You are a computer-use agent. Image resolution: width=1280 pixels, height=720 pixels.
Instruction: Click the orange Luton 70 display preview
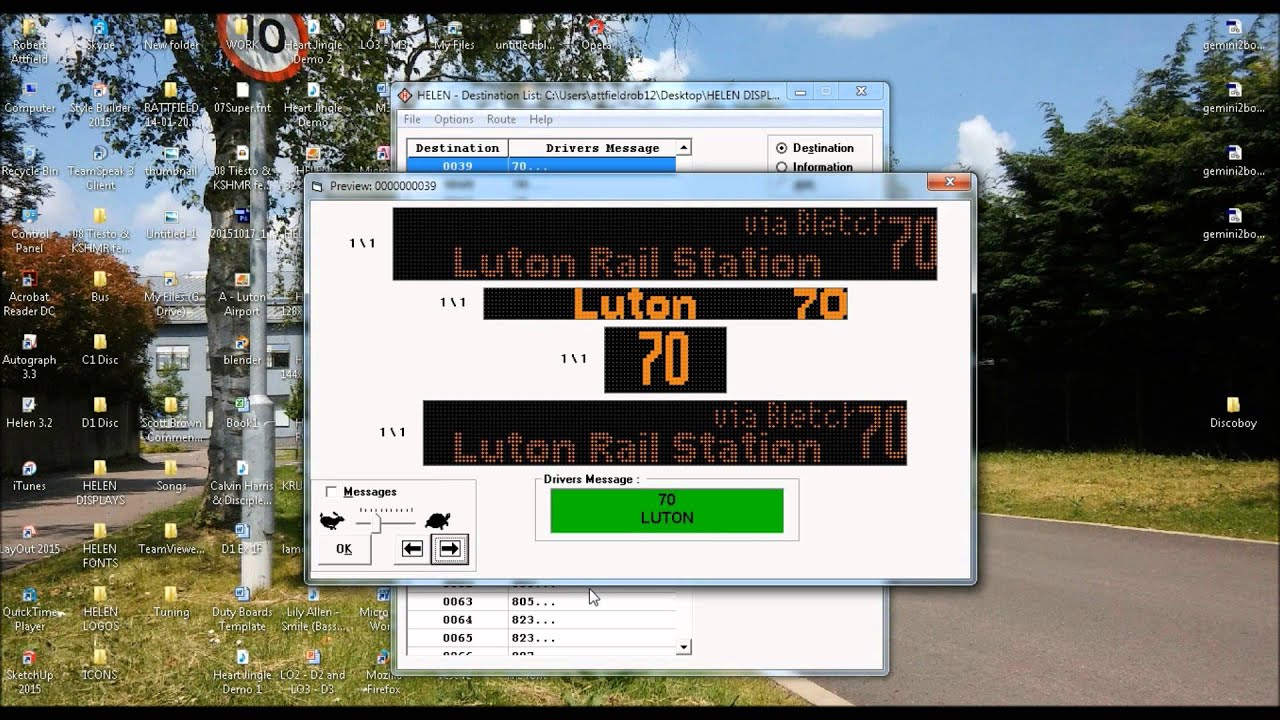pyautogui.click(x=665, y=304)
